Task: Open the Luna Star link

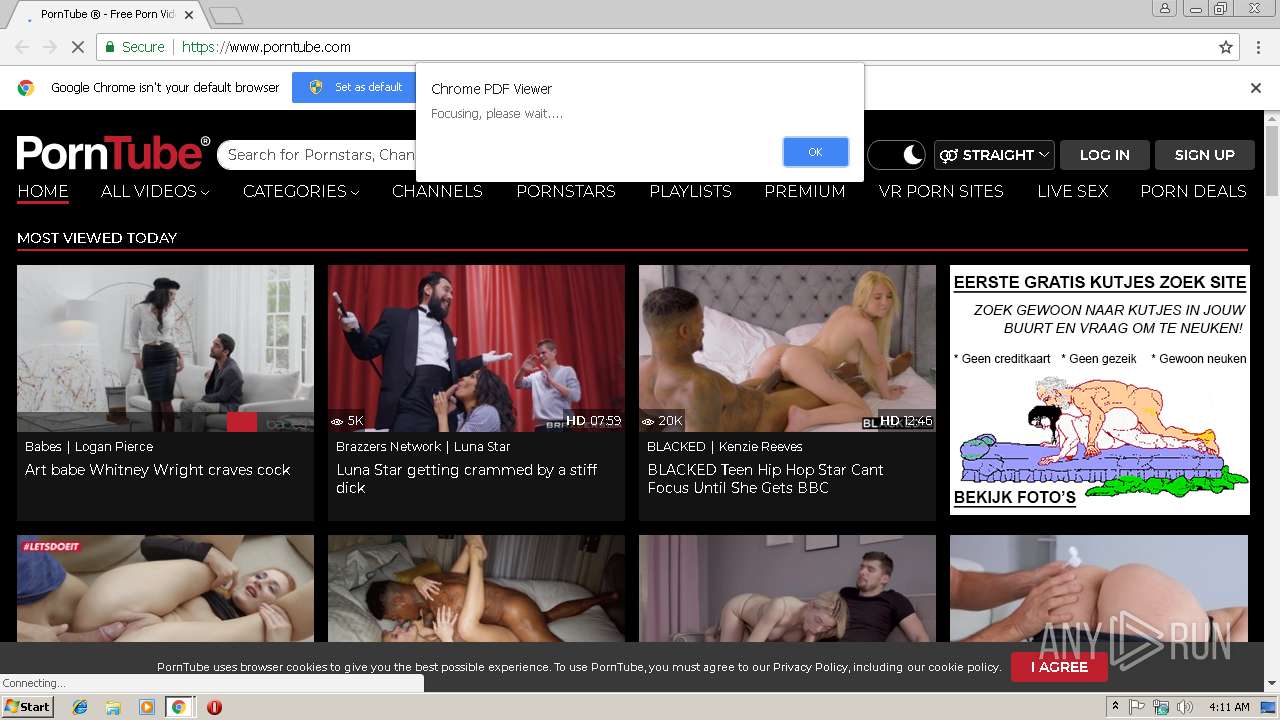Action: point(482,447)
